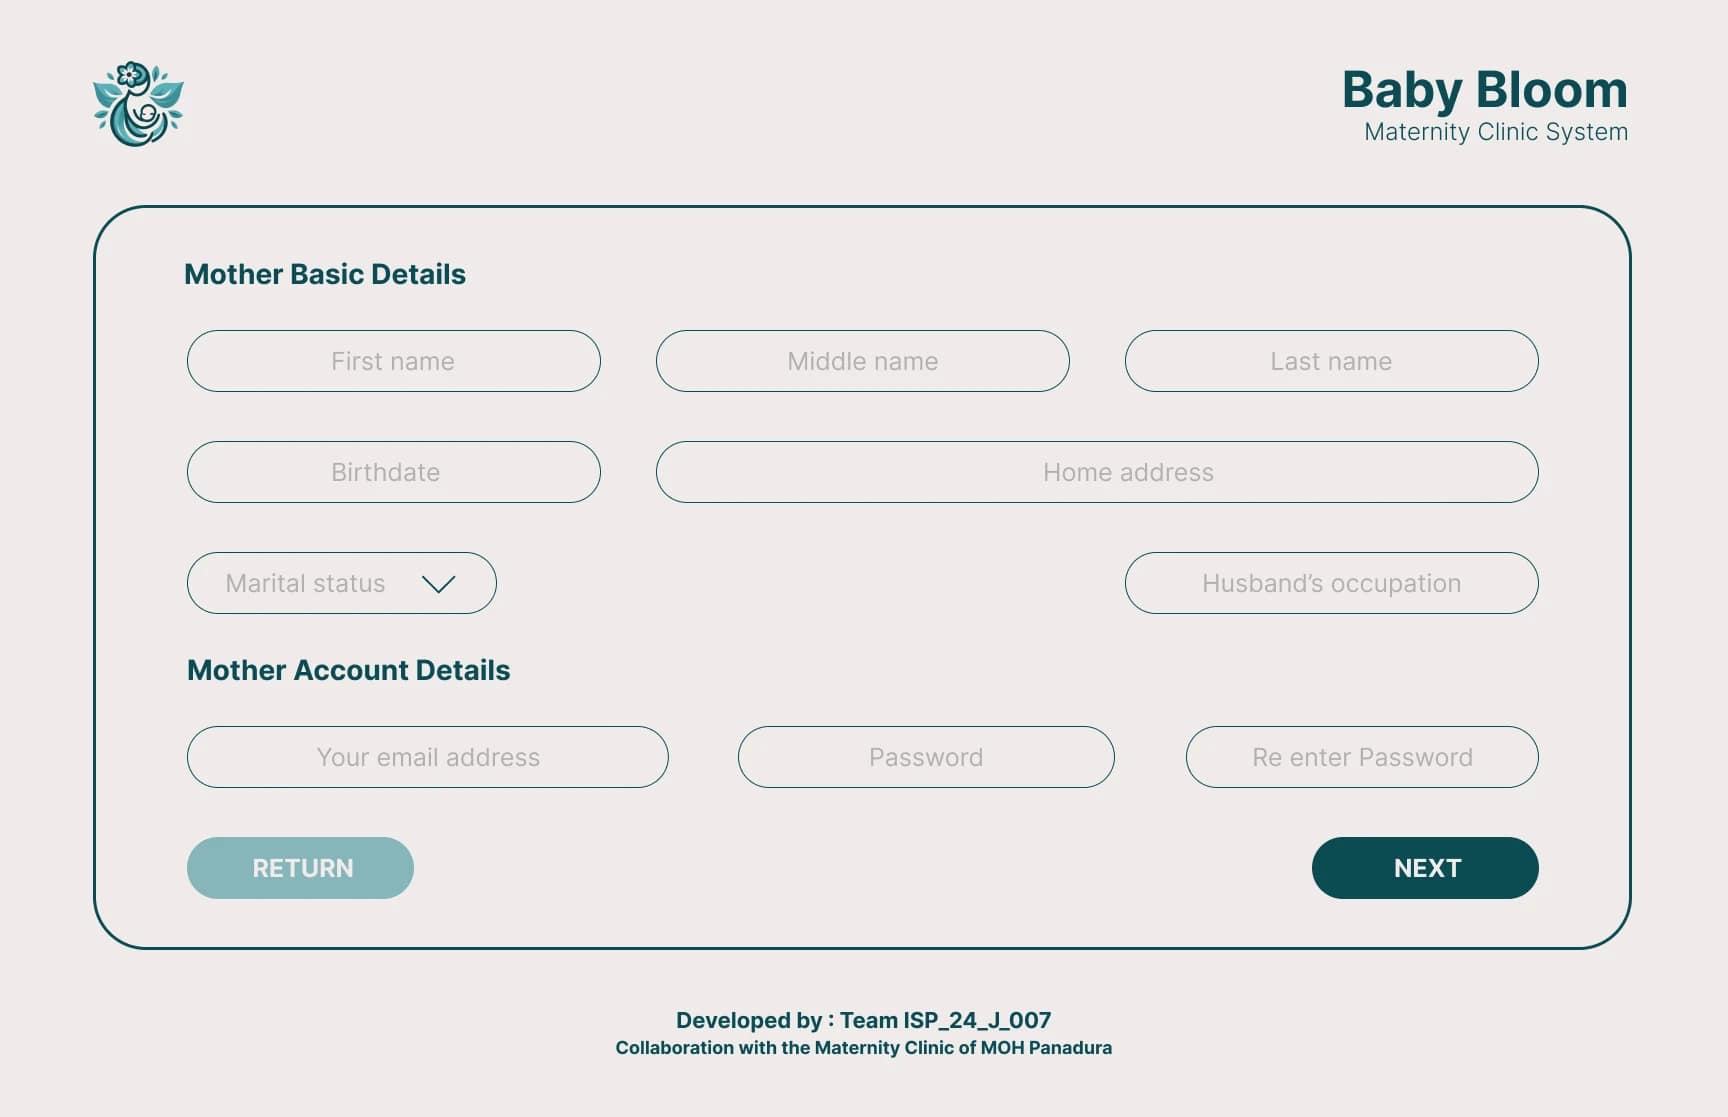The width and height of the screenshot is (1728, 1117).
Task: Click the Home address input
Action: click(x=1097, y=472)
